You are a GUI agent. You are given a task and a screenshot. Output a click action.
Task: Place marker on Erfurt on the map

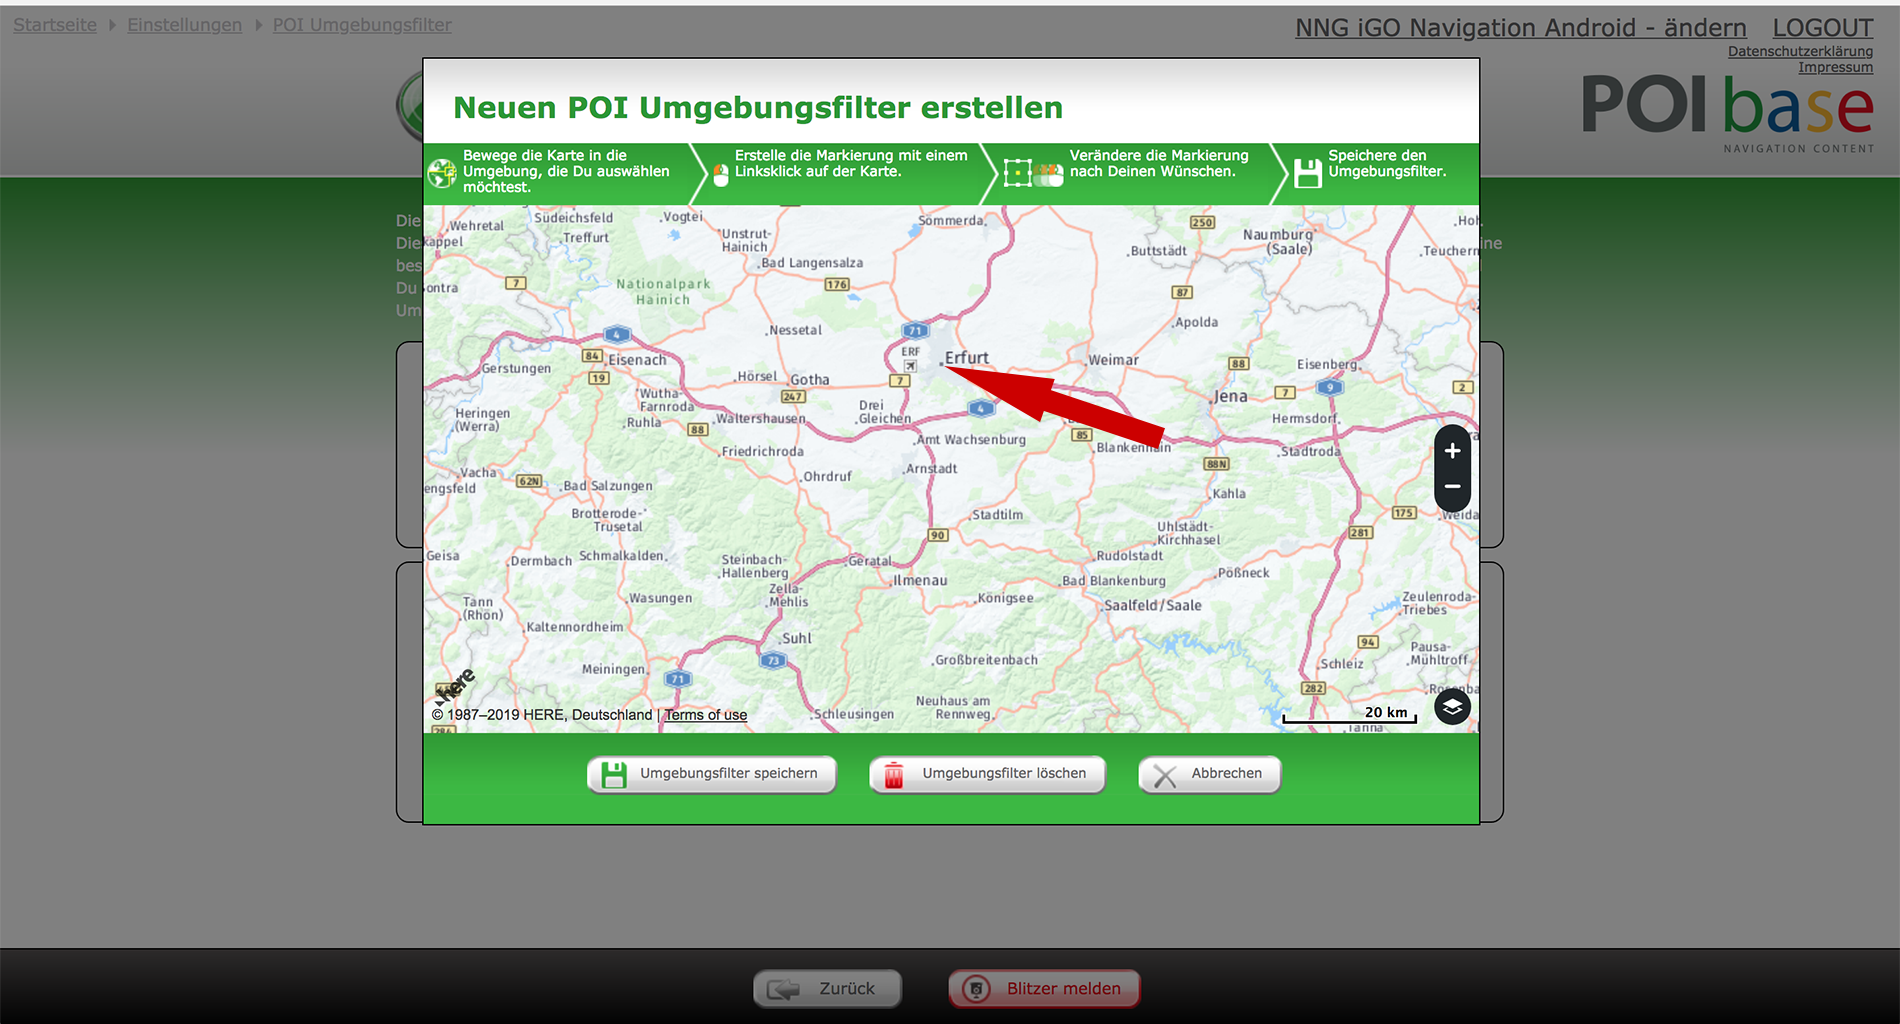(x=943, y=366)
